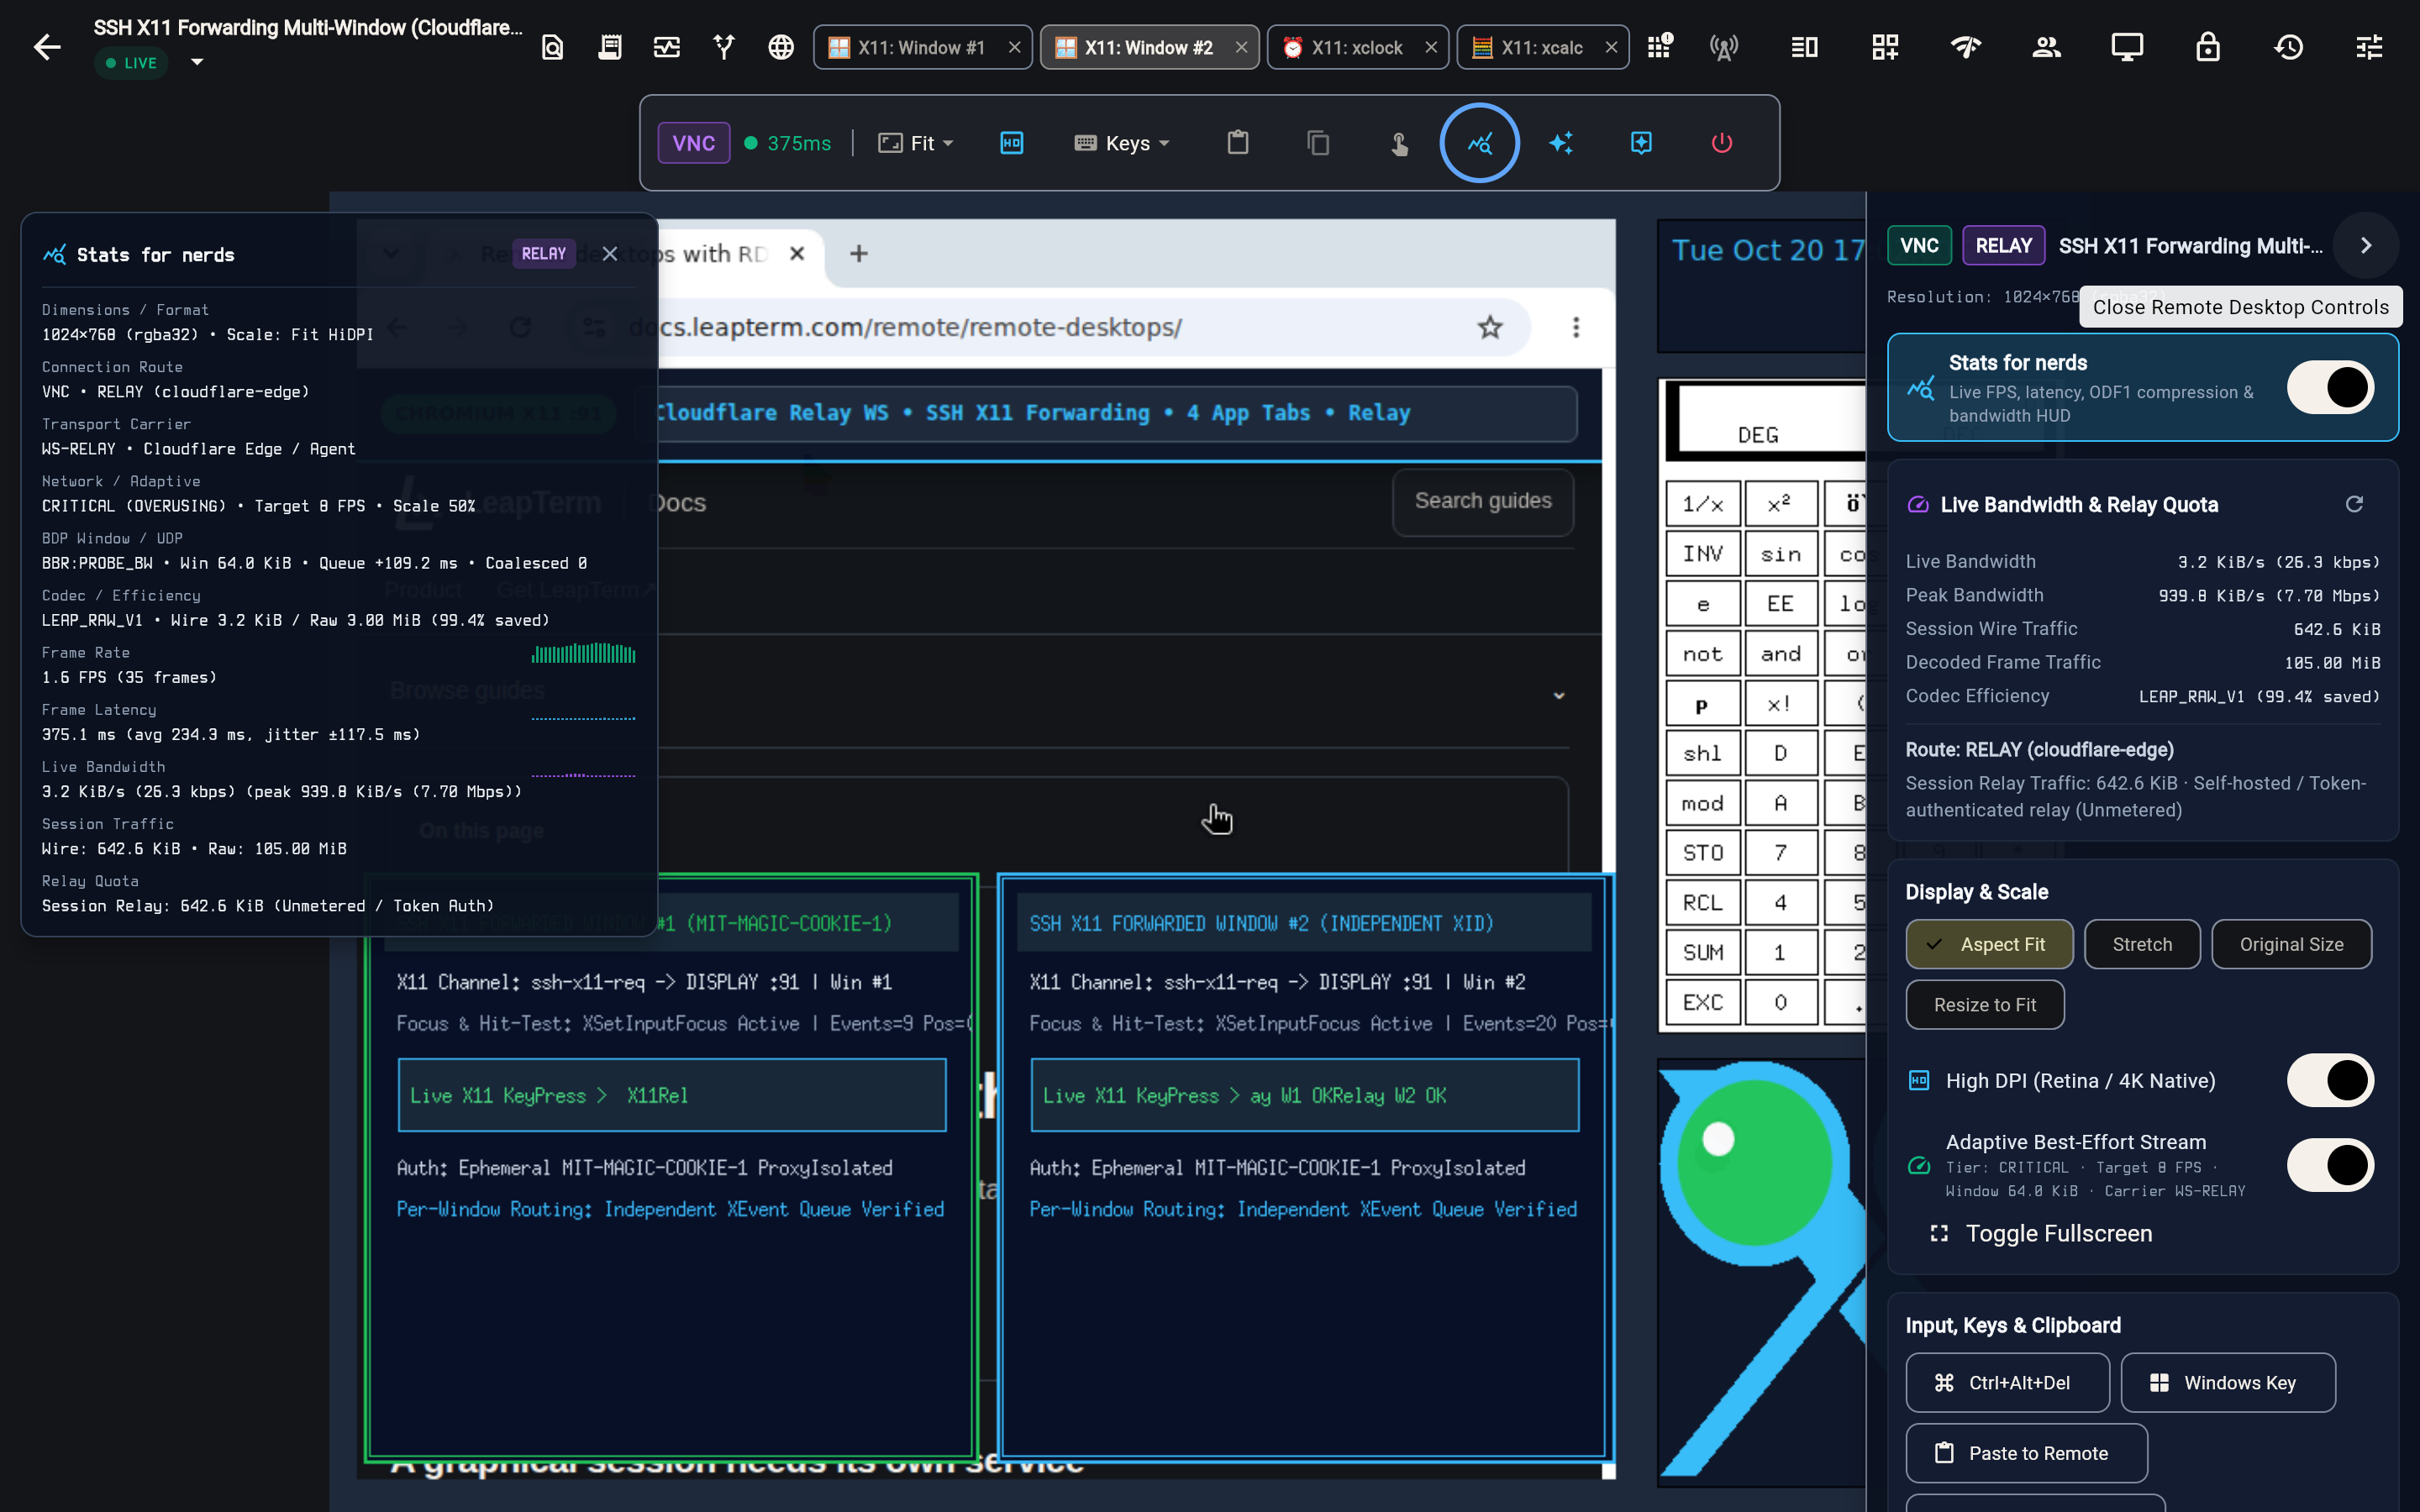Open the remote browser three-dot menu

(x=1576, y=327)
